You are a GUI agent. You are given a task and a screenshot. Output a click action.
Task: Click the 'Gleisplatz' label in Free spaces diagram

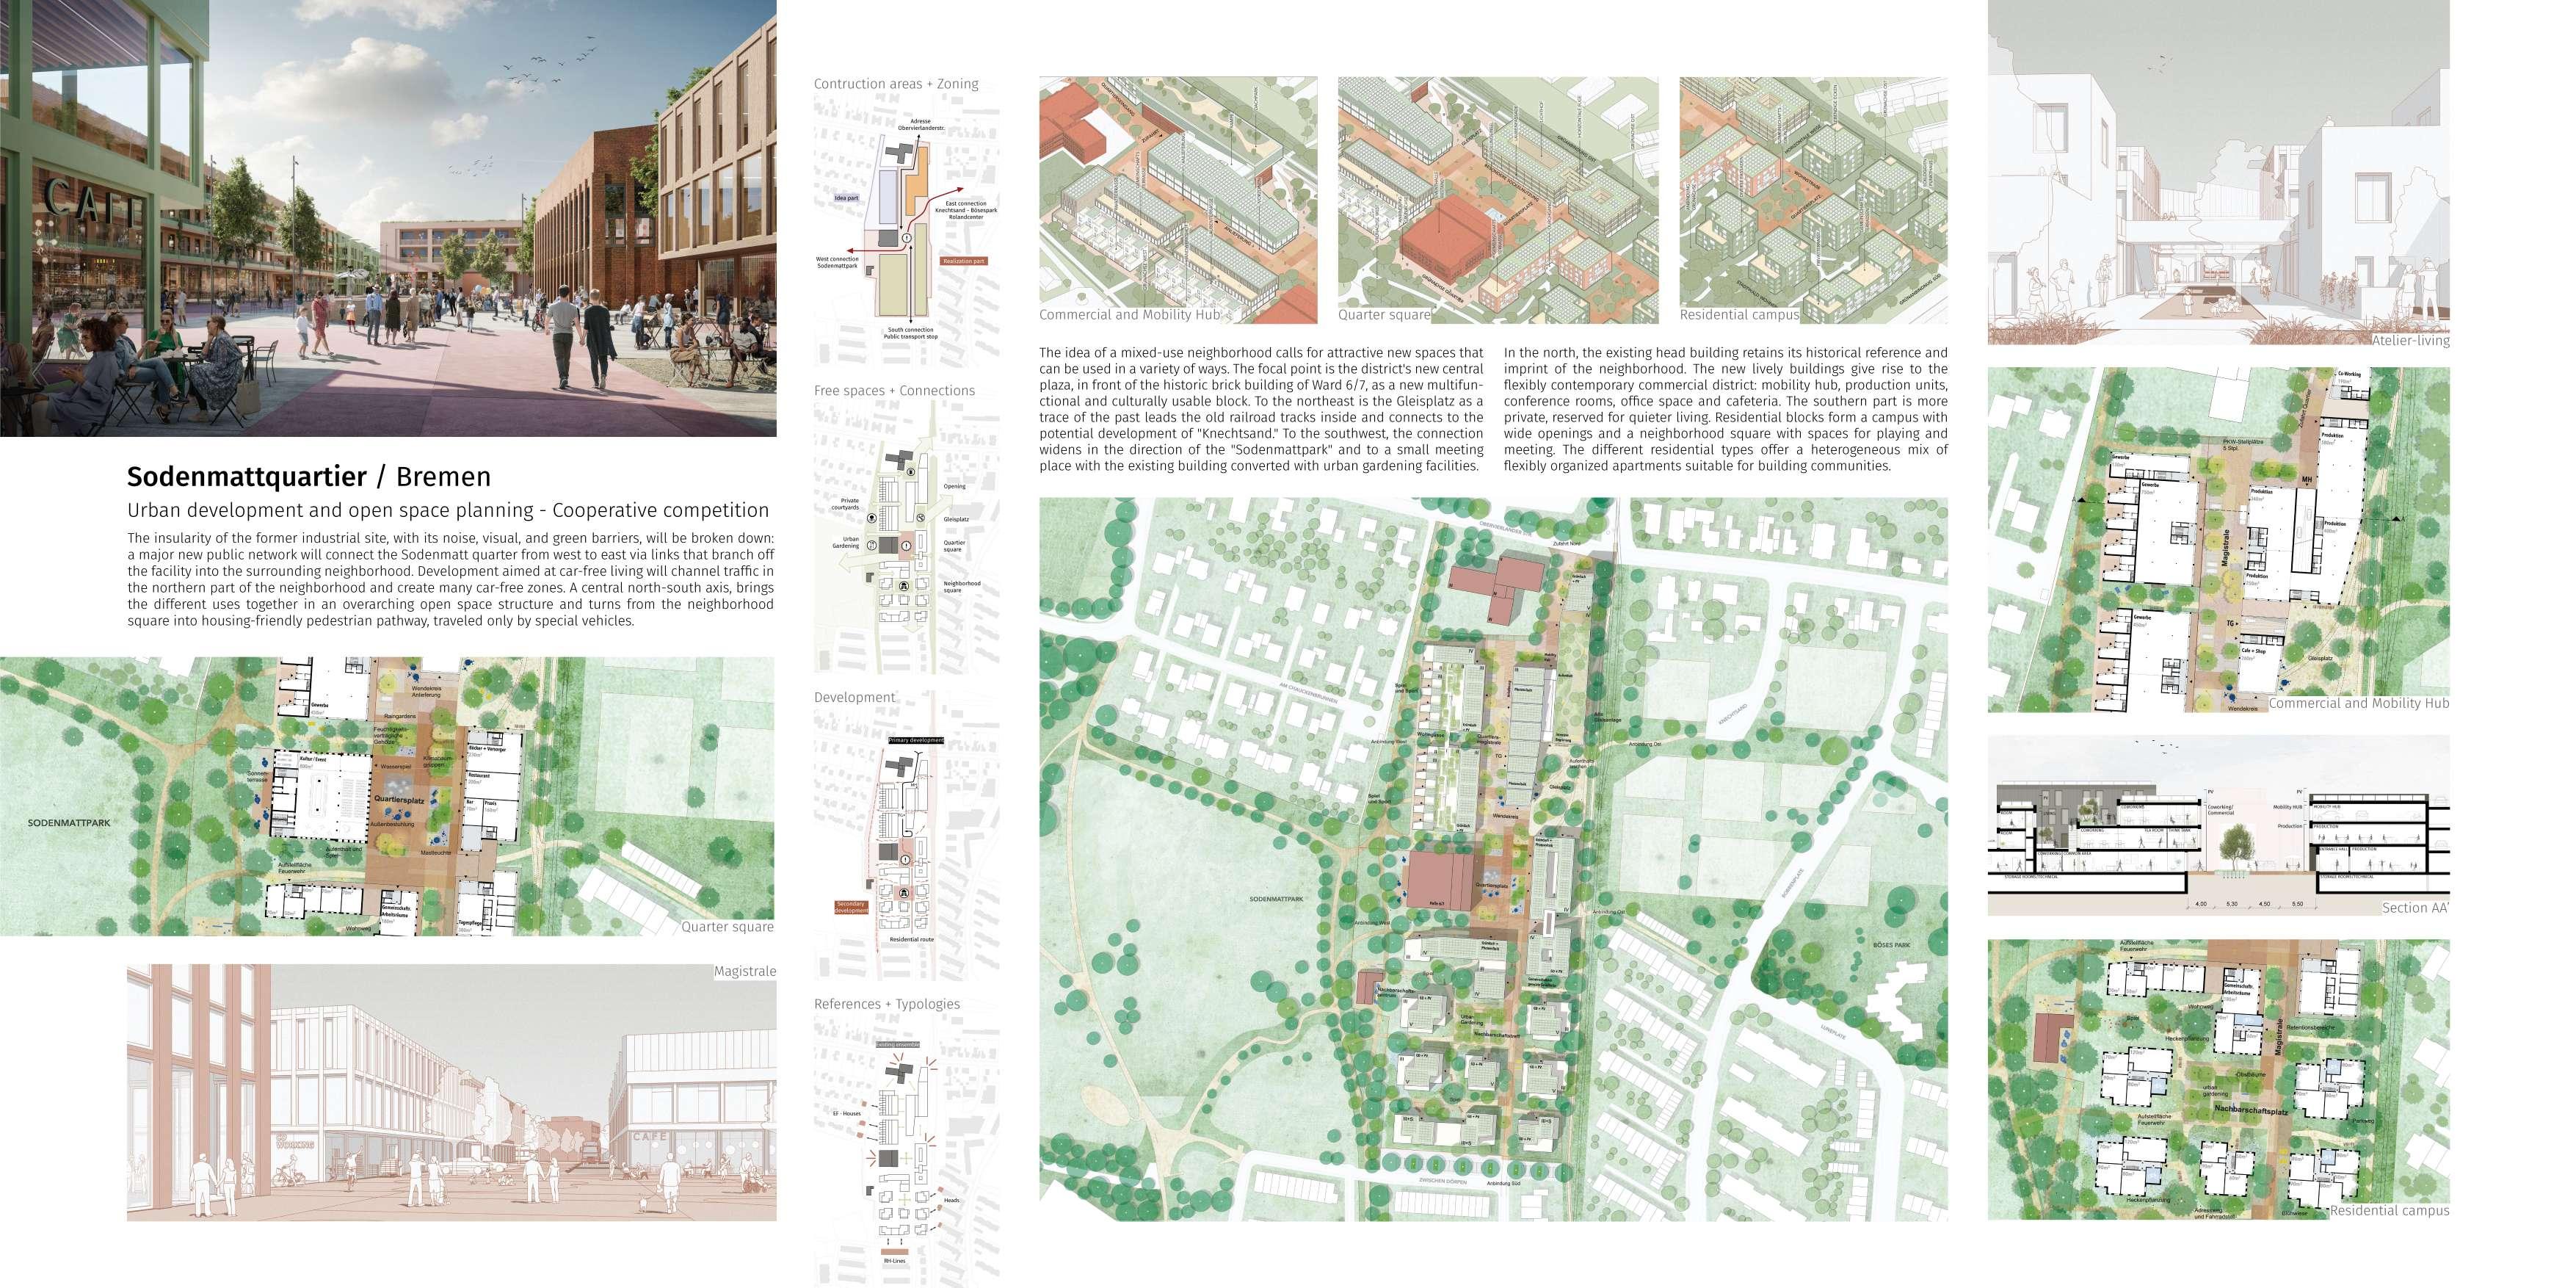pyautogui.click(x=957, y=520)
